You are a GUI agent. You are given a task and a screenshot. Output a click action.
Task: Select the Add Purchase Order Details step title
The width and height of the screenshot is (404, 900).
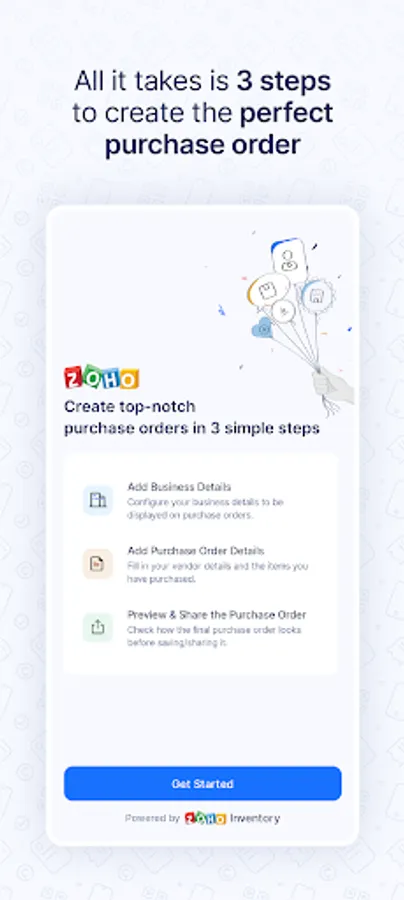(196, 550)
